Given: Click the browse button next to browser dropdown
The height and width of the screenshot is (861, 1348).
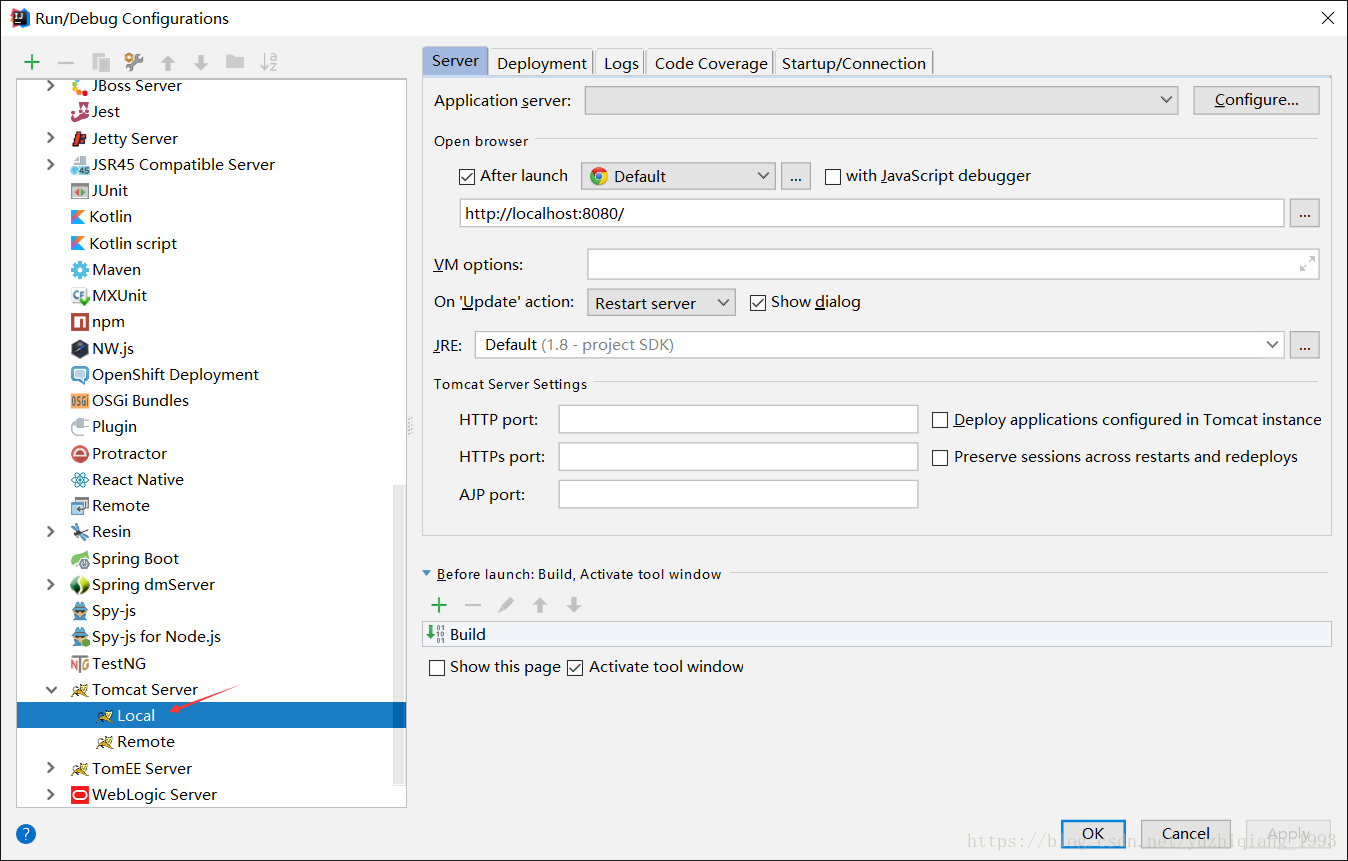Looking at the screenshot, I should pyautogui.click(x=795, y=176).
